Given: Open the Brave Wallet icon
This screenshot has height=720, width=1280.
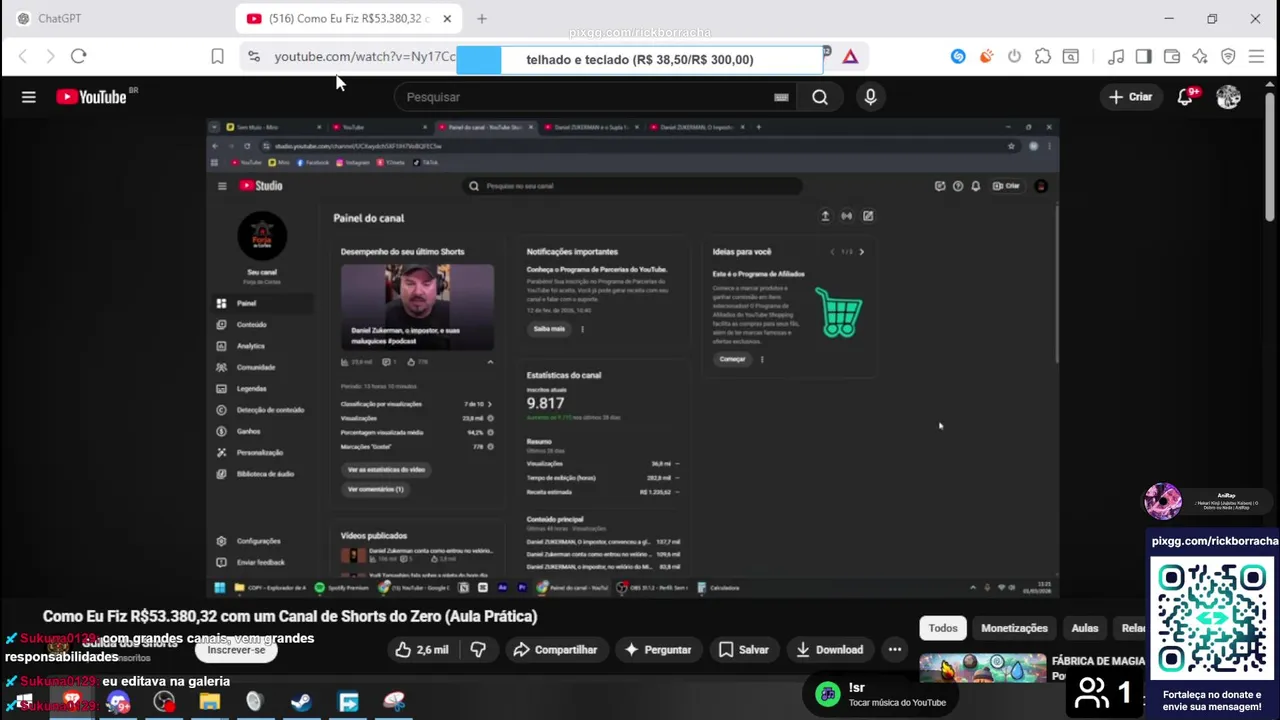Looking at the screenshot, I should pyautogui.click(x=1172, y=57).
